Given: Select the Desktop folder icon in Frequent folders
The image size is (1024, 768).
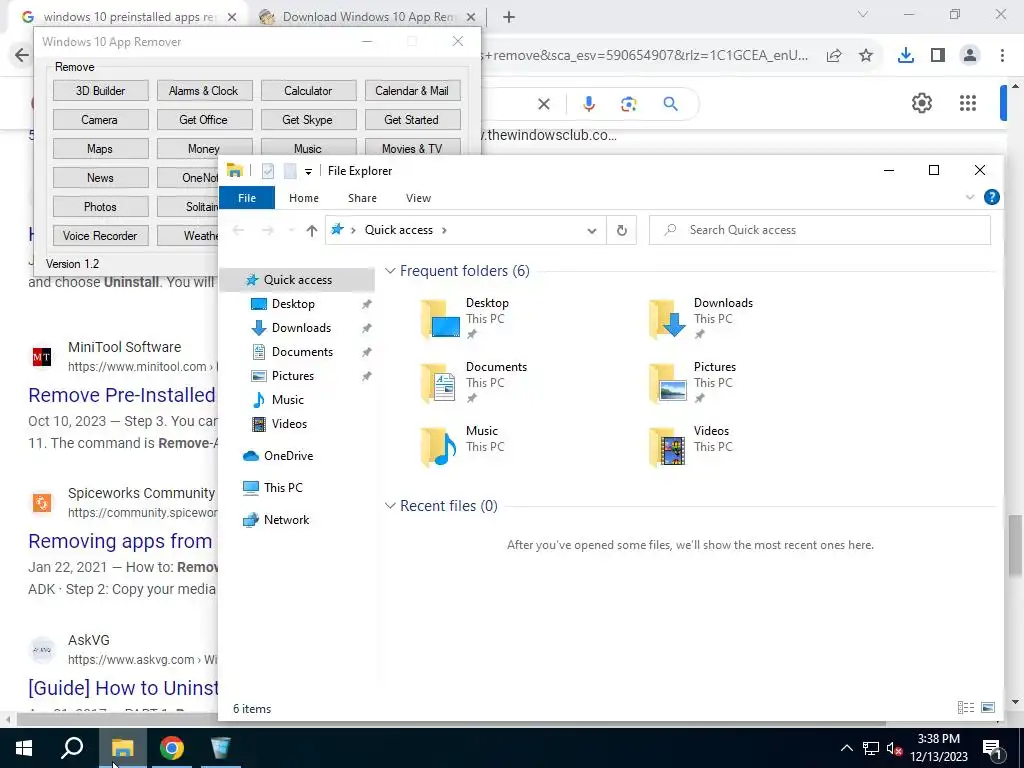Looking at the screenshot, I should pos(440,319).
